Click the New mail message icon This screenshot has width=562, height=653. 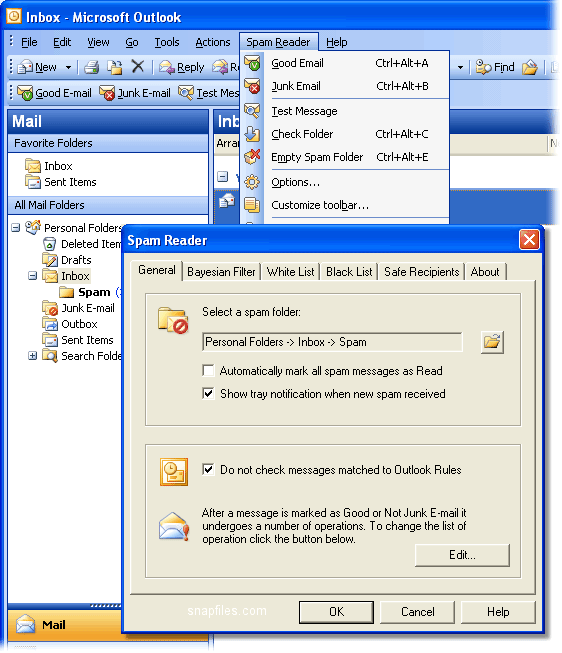25,67
